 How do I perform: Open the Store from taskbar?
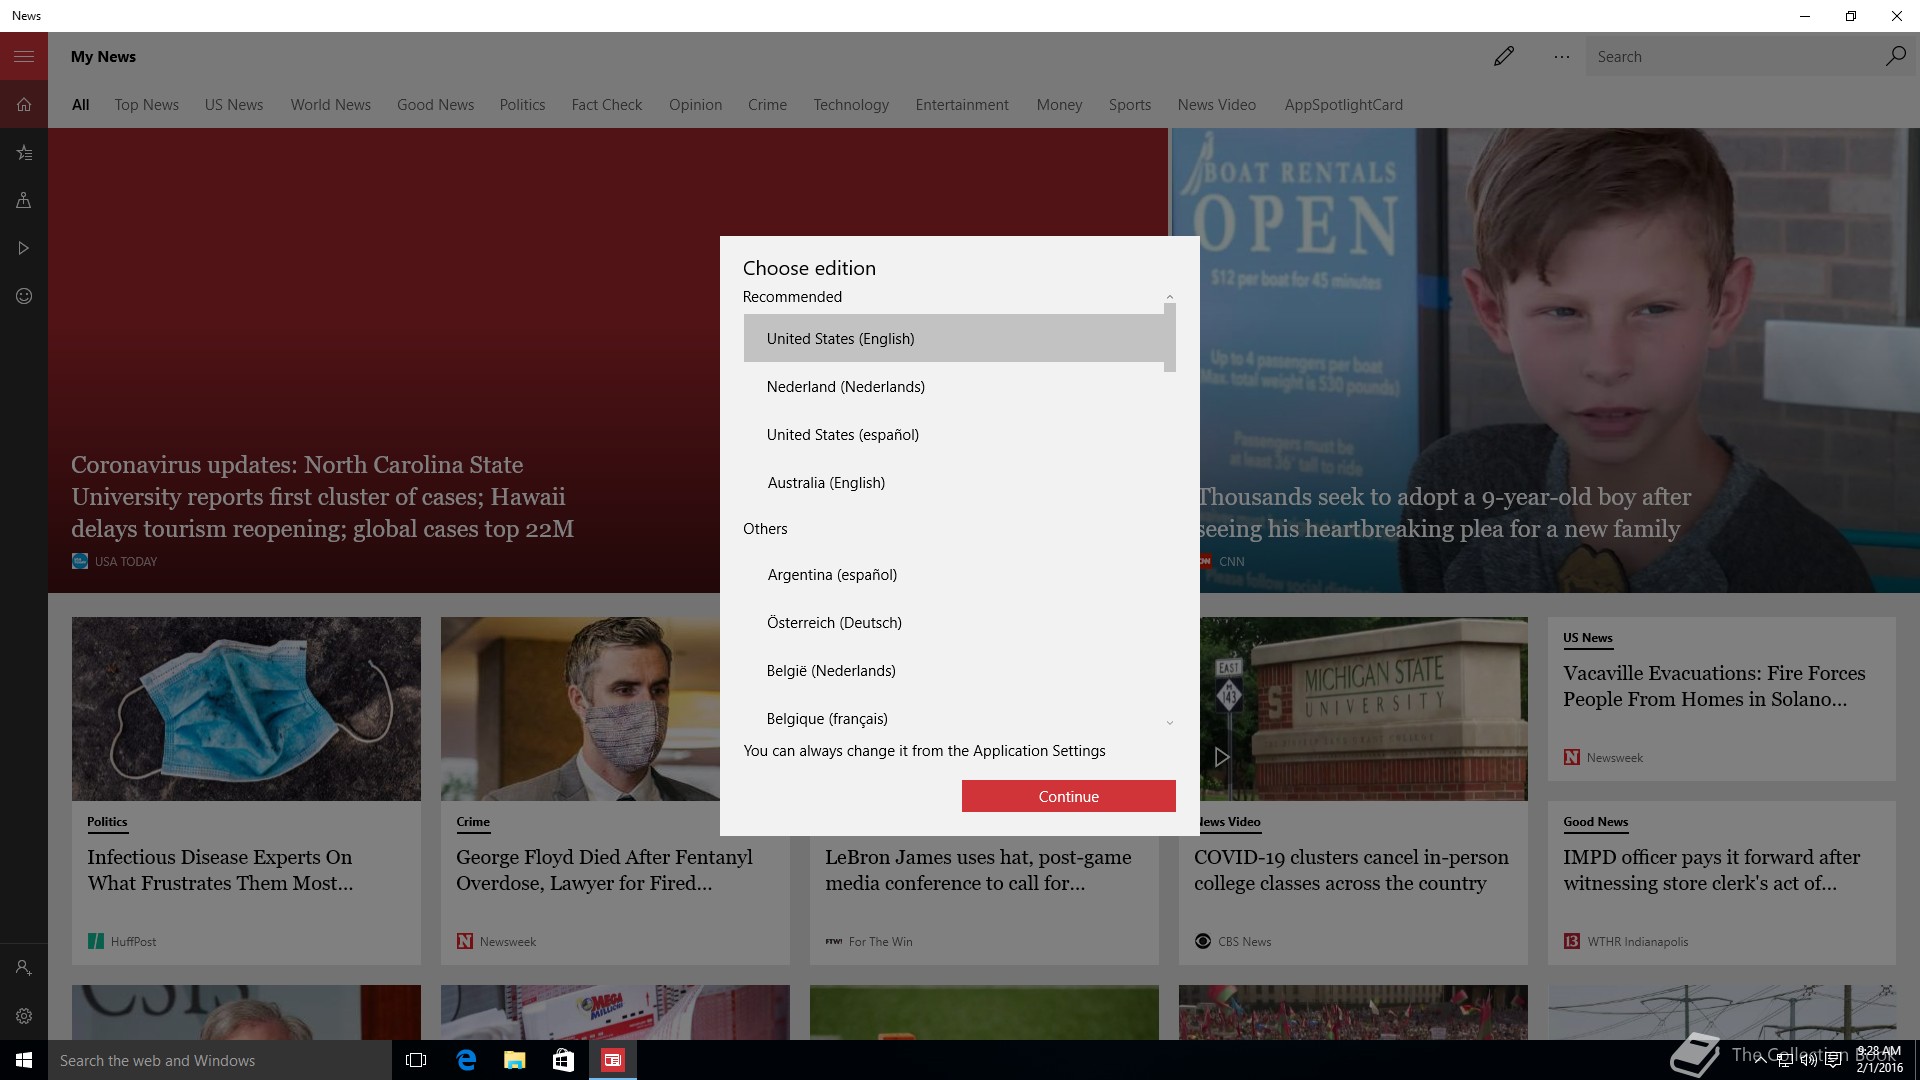[x=563, y=1060]
